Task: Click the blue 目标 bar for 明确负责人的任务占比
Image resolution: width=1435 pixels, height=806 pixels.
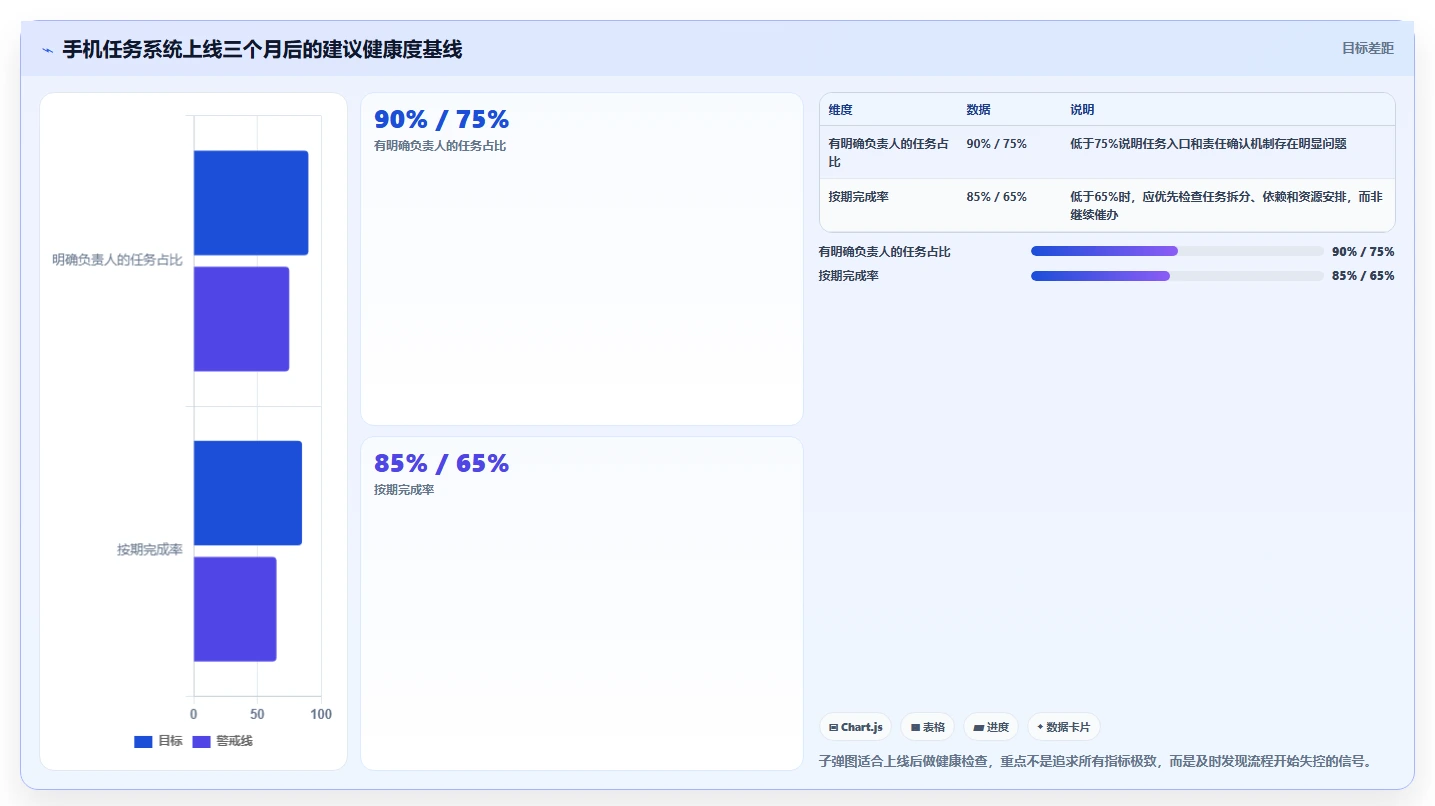Action: tap(251, 203)
